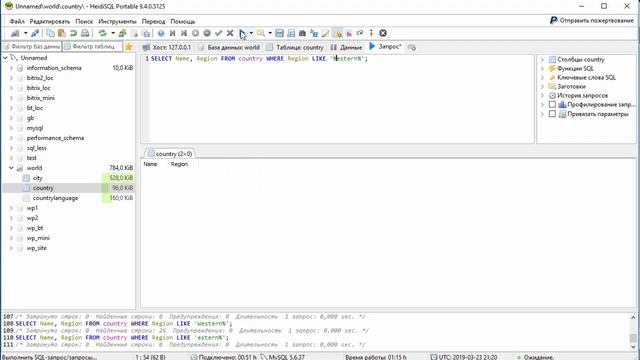Click the green undo arrow icon
This screenshot has width=640, height=360.
[73, 33]
